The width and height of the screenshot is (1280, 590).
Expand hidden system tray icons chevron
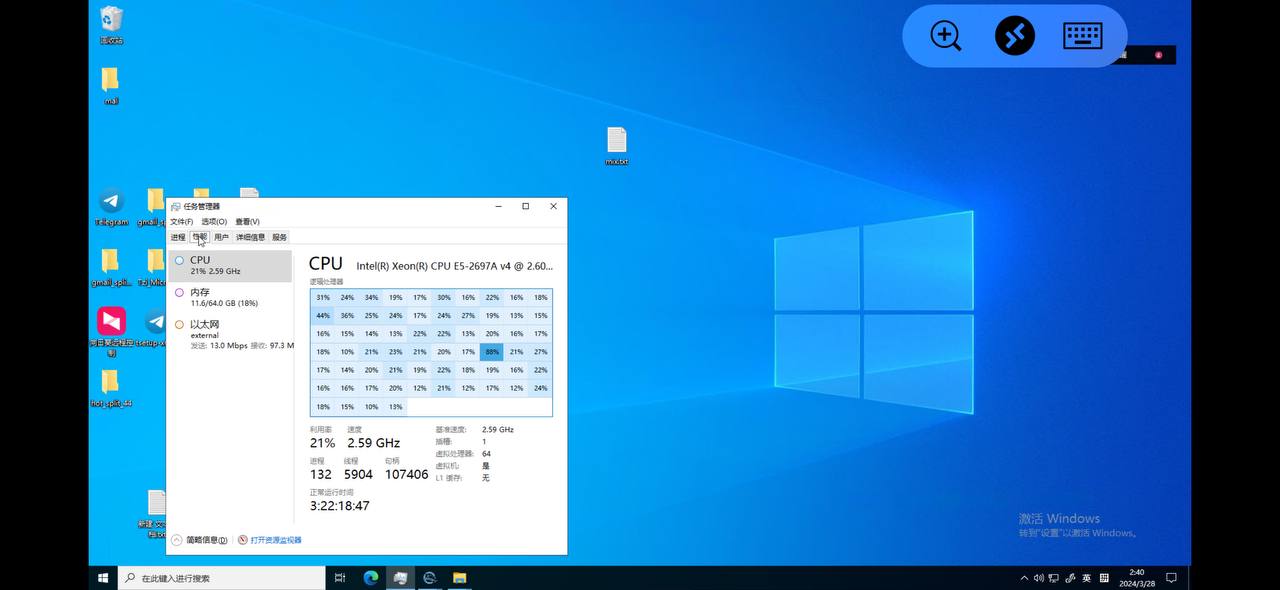[1024, 578]
